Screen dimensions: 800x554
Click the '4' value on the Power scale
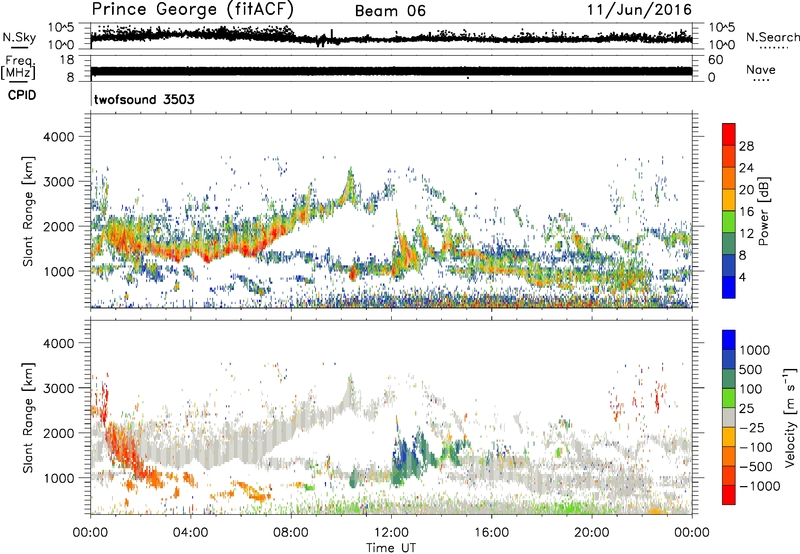click(x=742, y=278)
